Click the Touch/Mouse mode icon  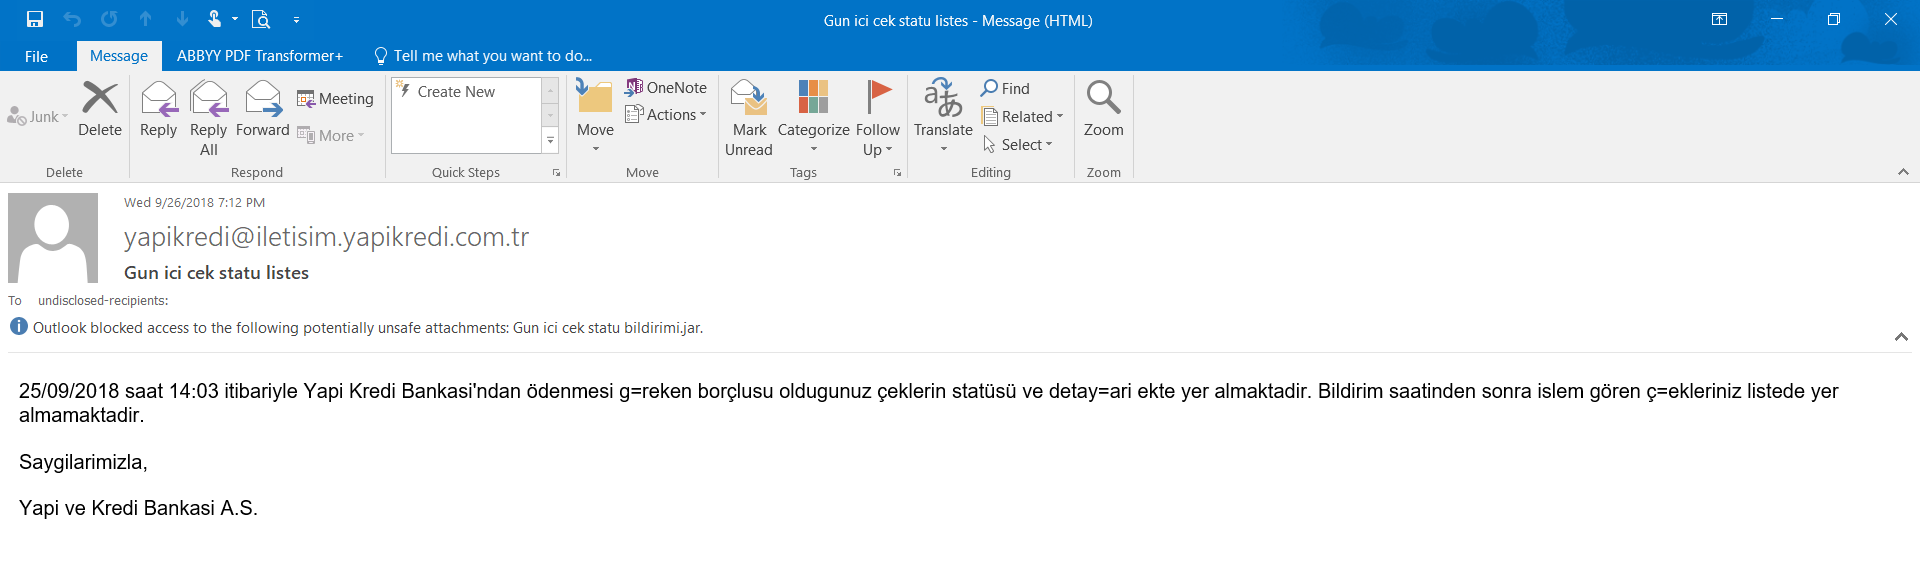tap(215, 19)
